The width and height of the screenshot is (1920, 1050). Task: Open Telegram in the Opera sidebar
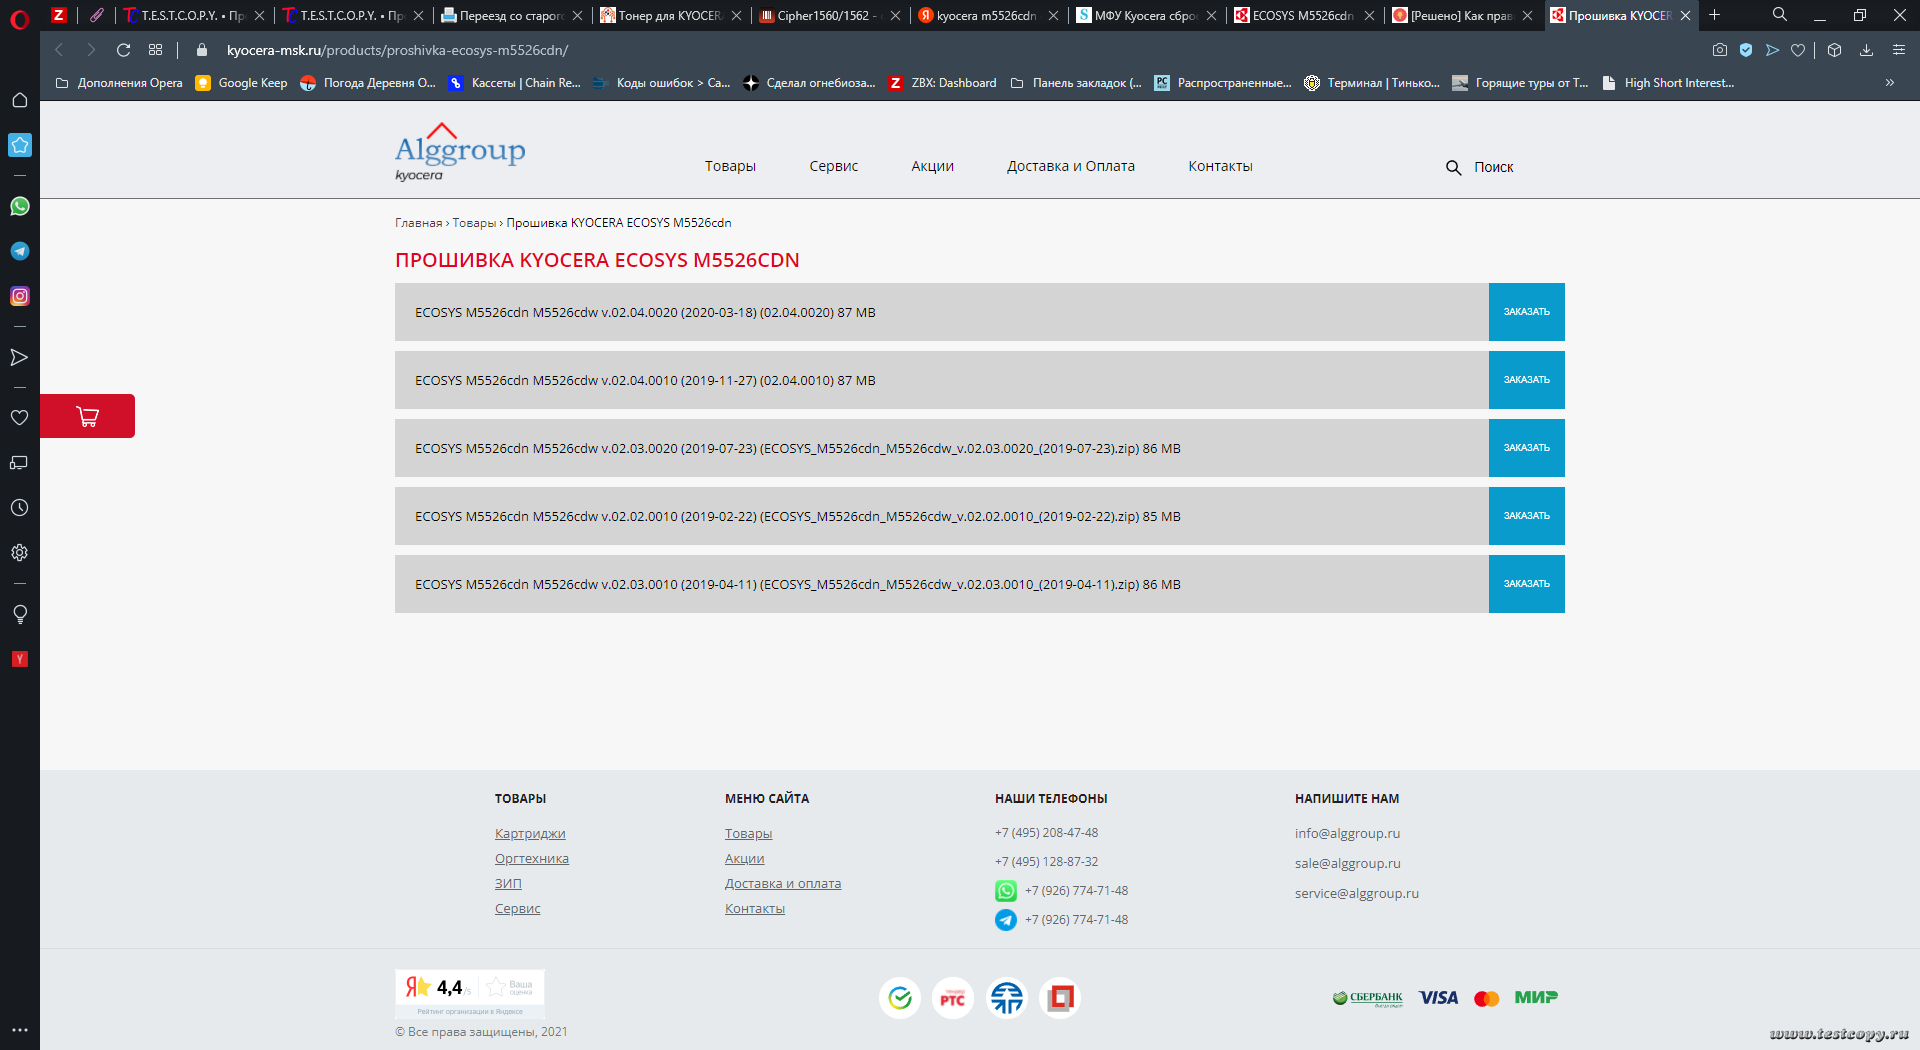point(20,251)
